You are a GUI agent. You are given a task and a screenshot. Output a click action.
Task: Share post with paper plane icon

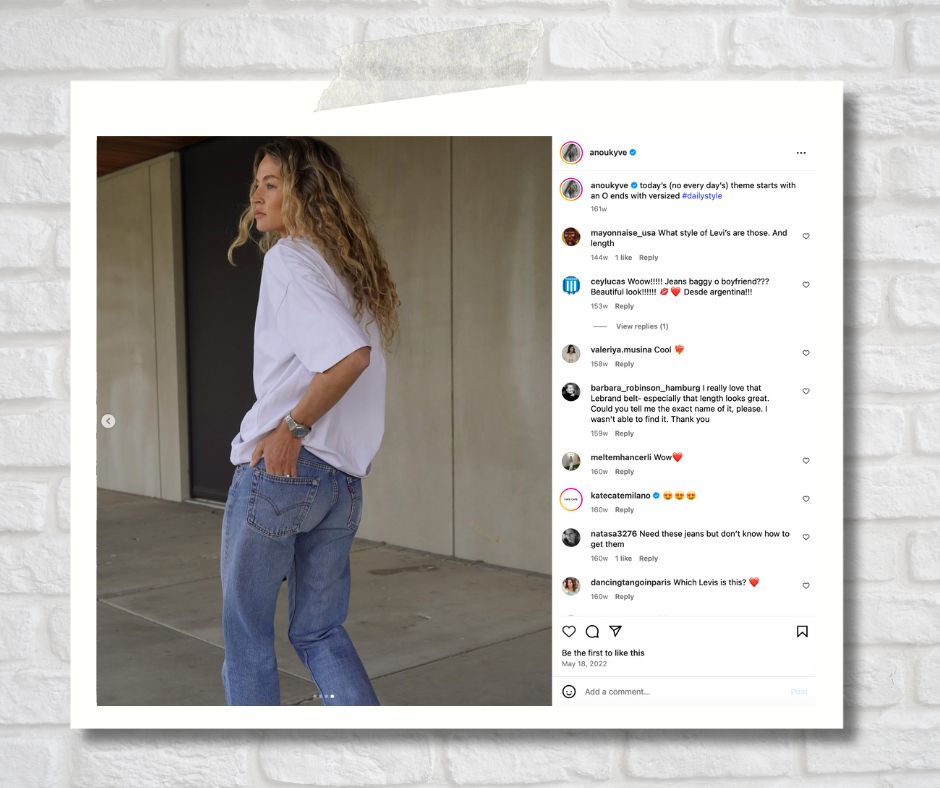tap(615, 631)
